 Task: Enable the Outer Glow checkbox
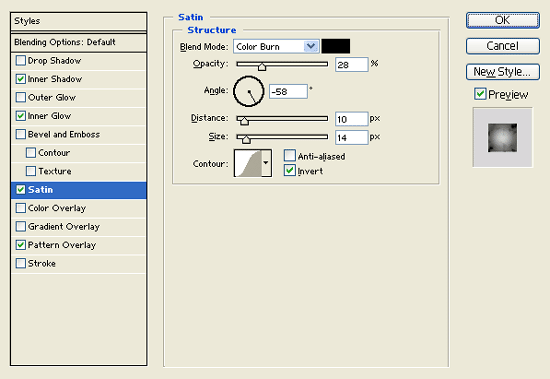tap(21, 97)
